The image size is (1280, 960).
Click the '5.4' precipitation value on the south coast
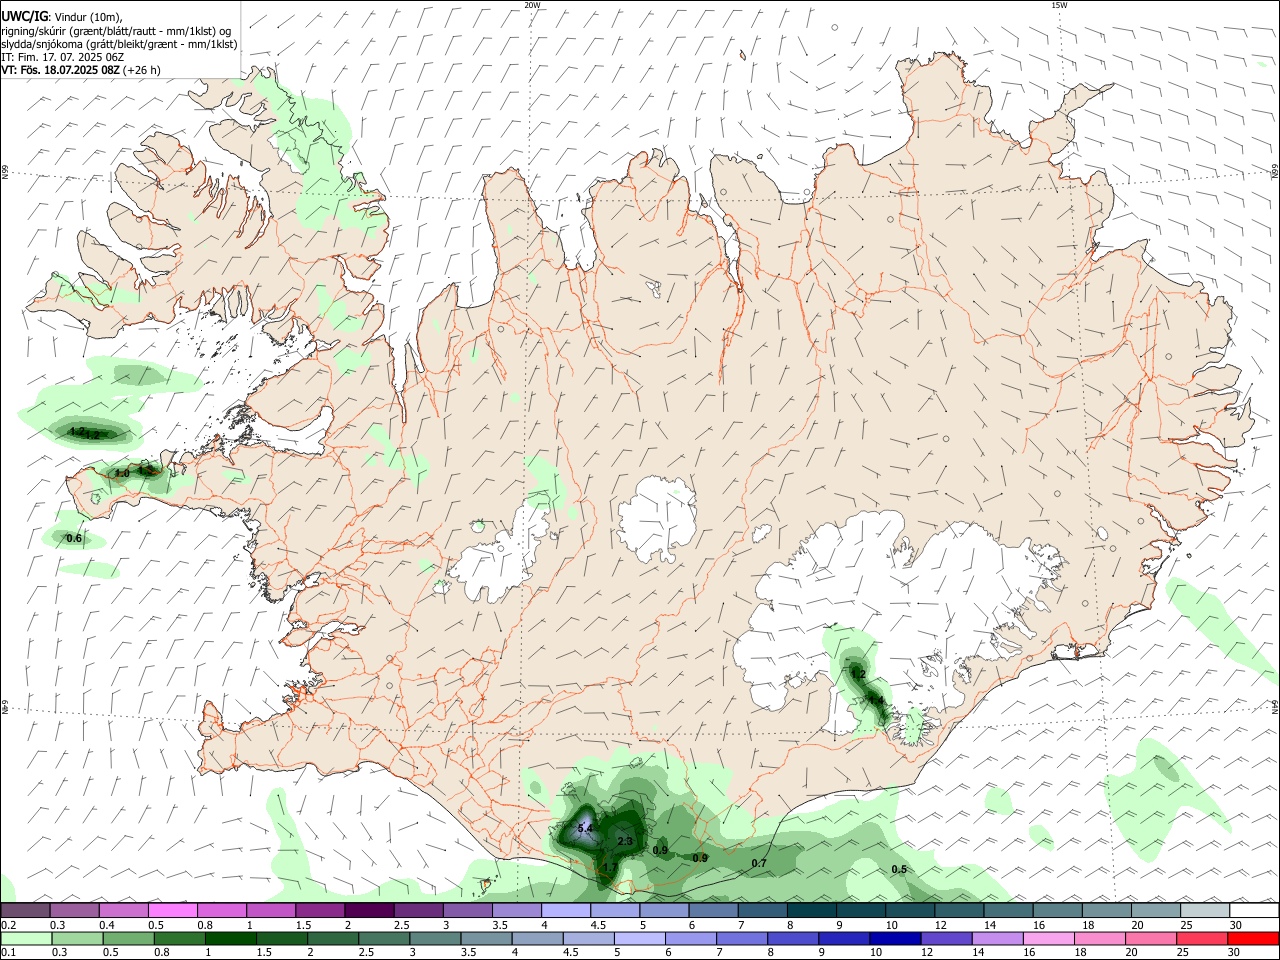585,829
